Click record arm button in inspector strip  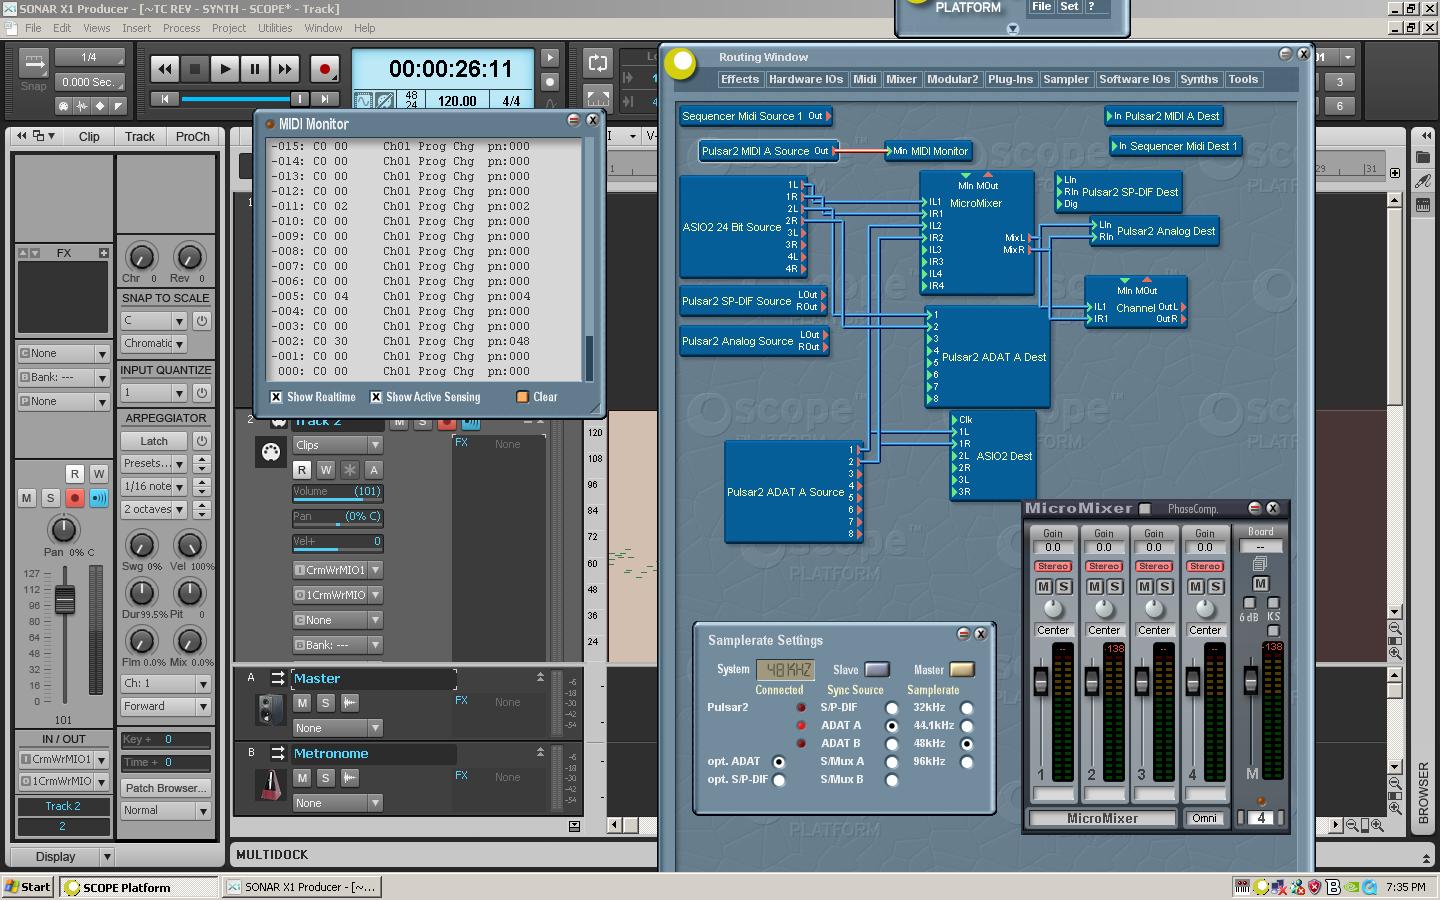click(74, 497)
